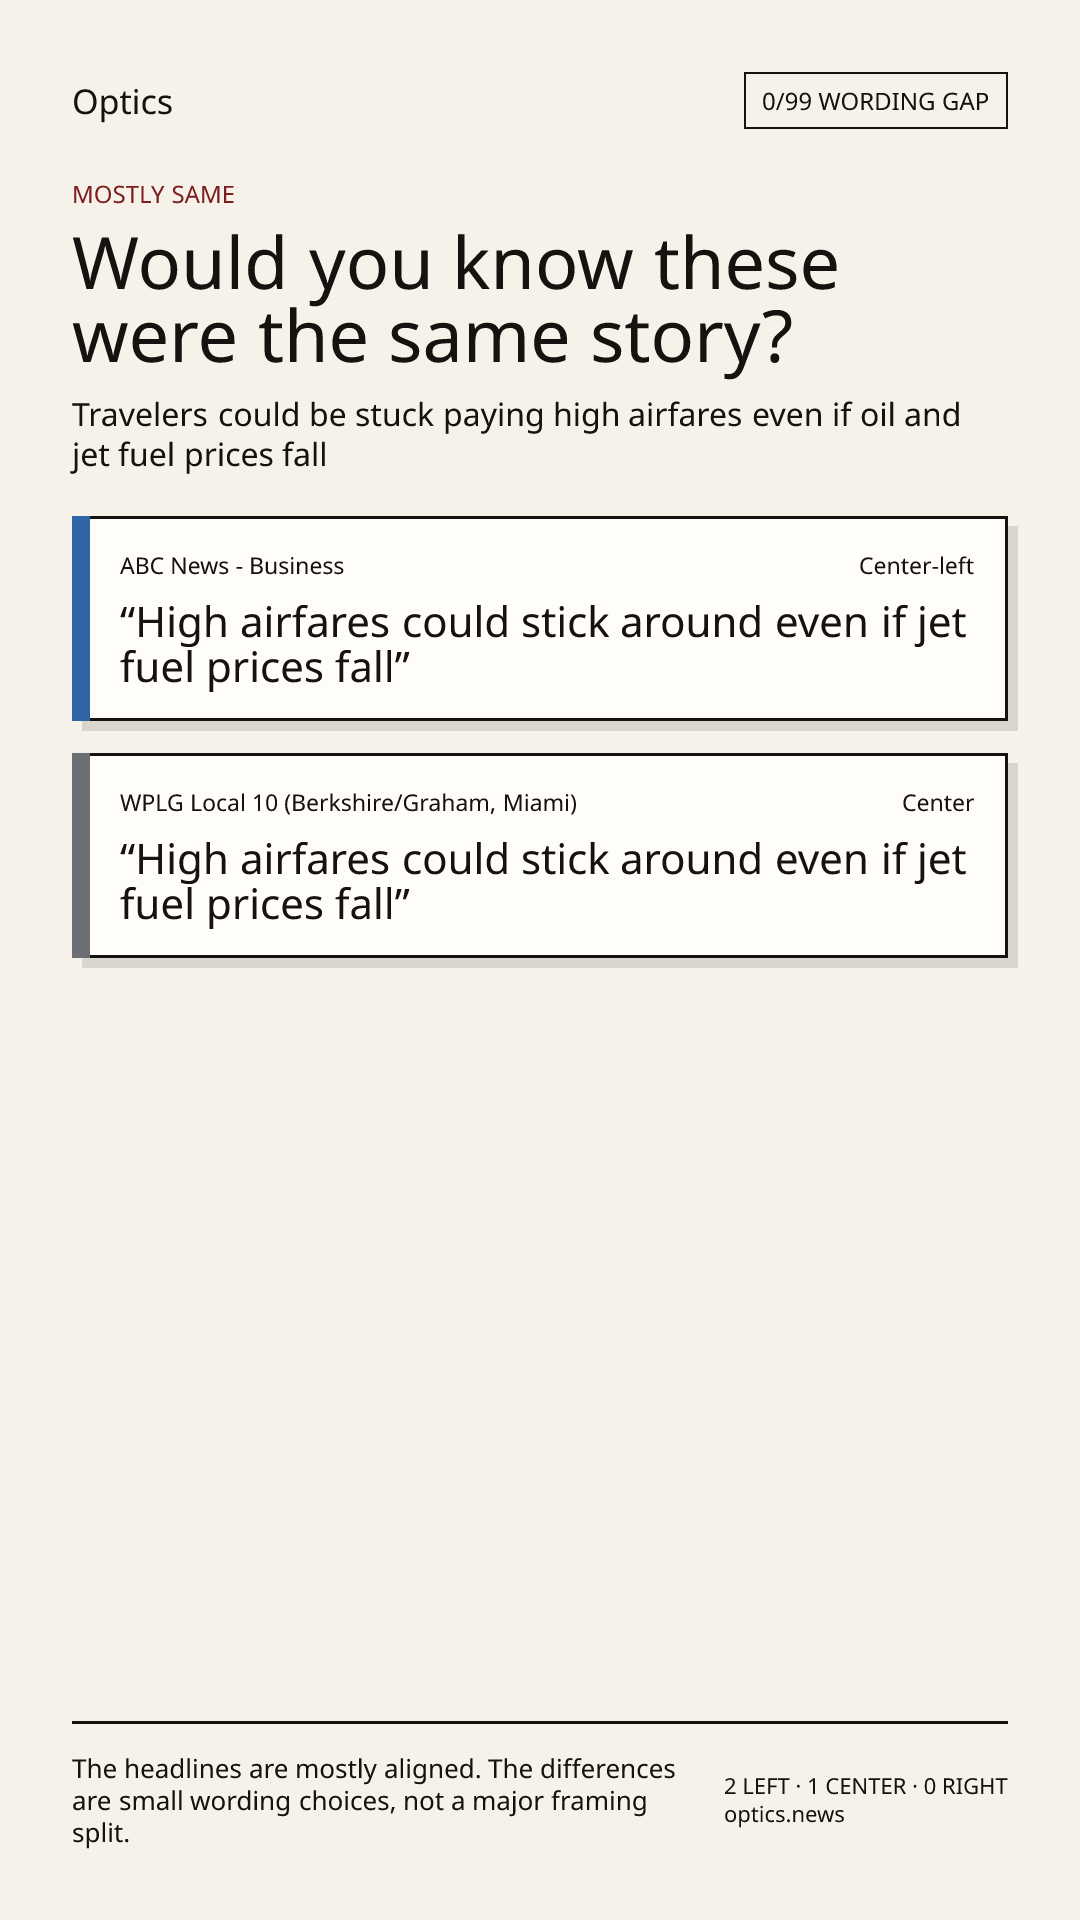
Task: Click the travelers airfare summary subtitle
Action: [516, 435]
